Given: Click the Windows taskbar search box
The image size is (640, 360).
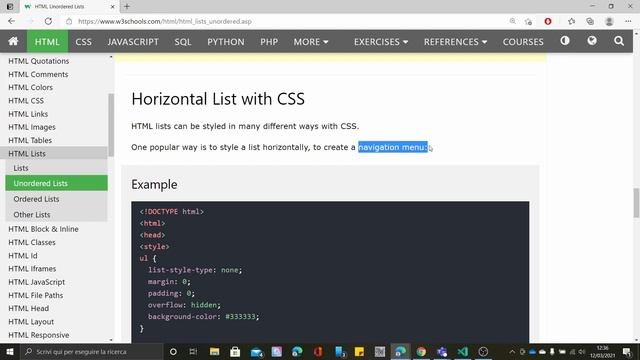Looking at the screenshot, I should [91, 351].
